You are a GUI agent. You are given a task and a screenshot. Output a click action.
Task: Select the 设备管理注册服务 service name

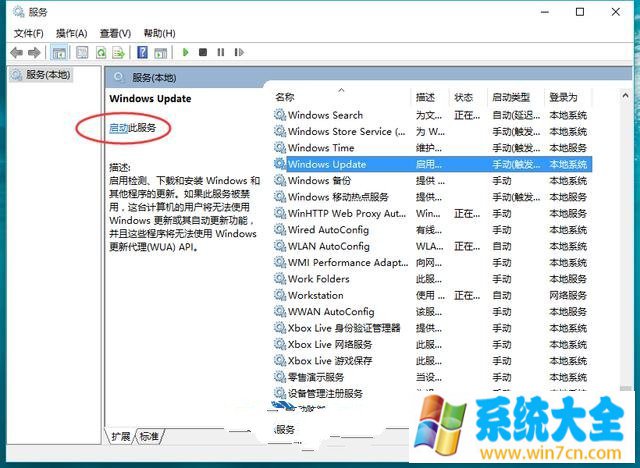(x=325, y=393)
